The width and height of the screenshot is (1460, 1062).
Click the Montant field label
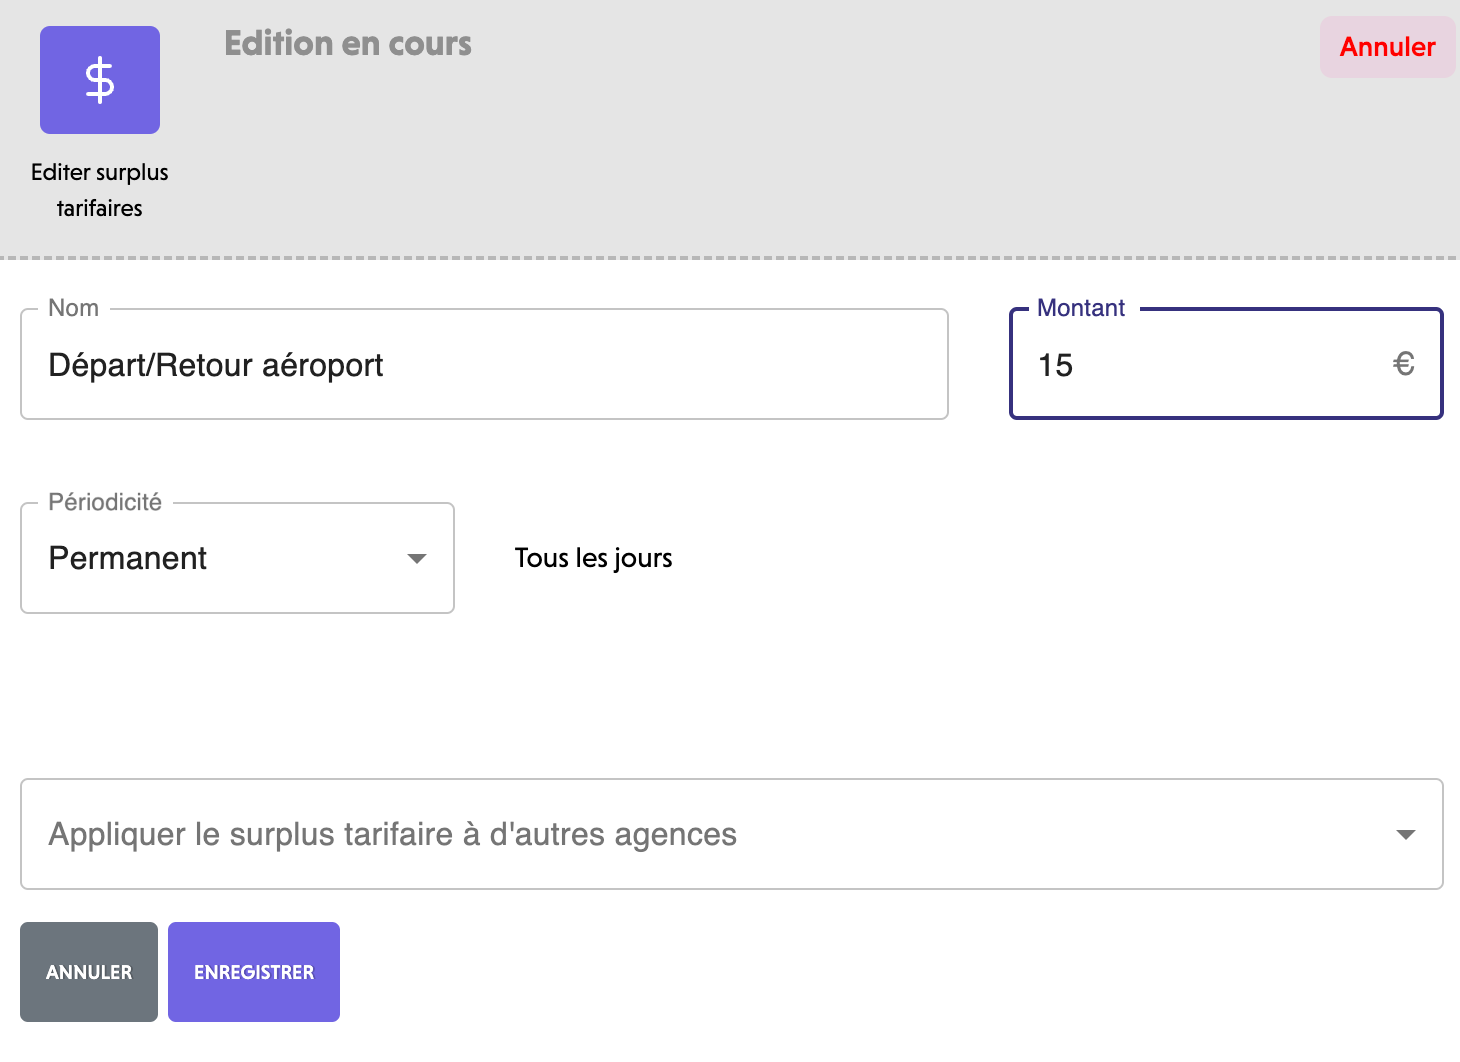pos(1081,308)
